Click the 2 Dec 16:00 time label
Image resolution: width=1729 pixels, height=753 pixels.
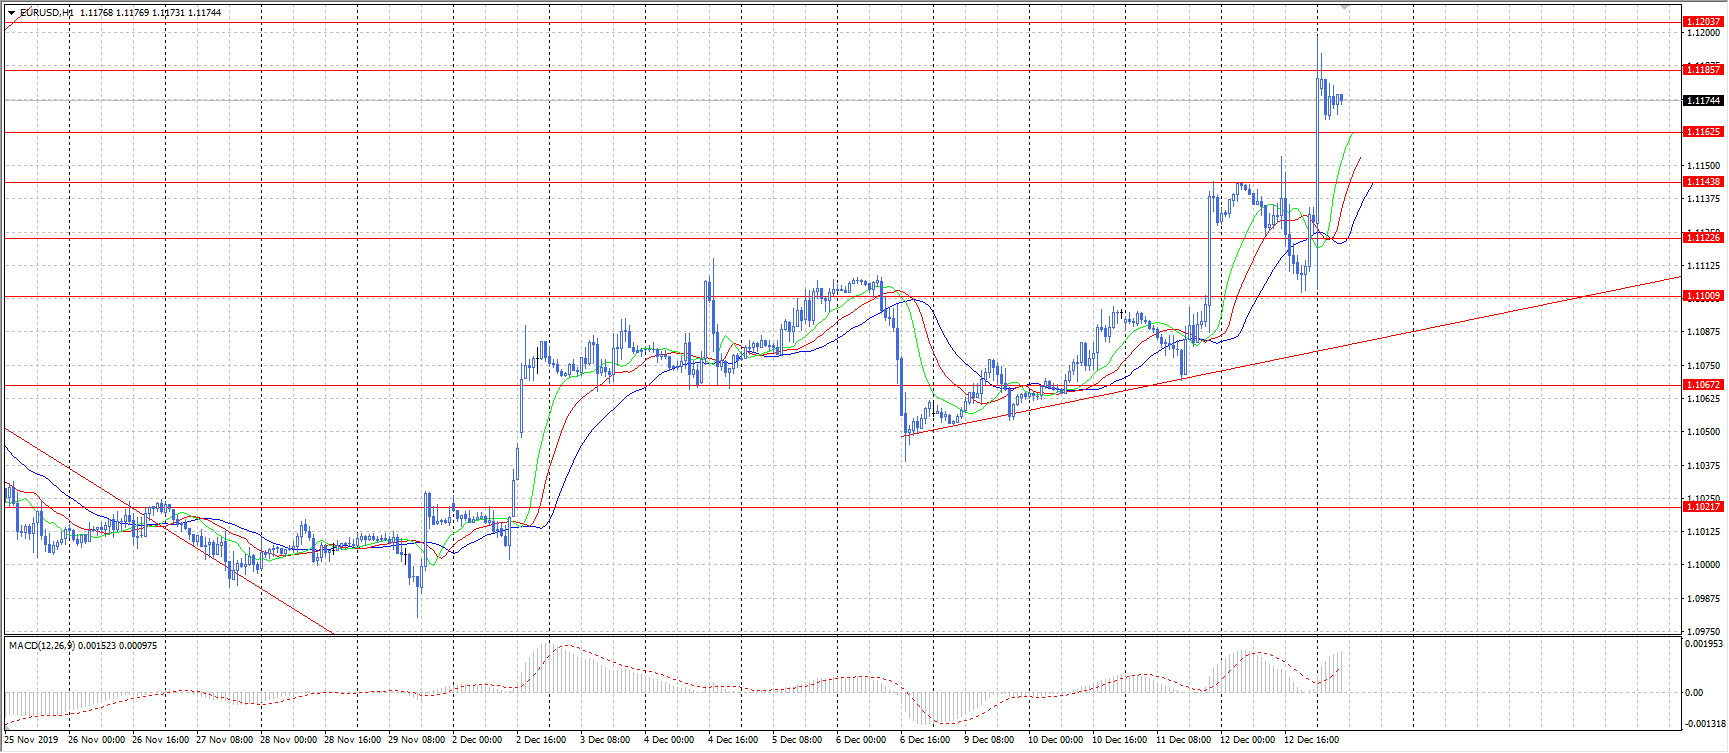pyautogui.click(x=541, y=741)
